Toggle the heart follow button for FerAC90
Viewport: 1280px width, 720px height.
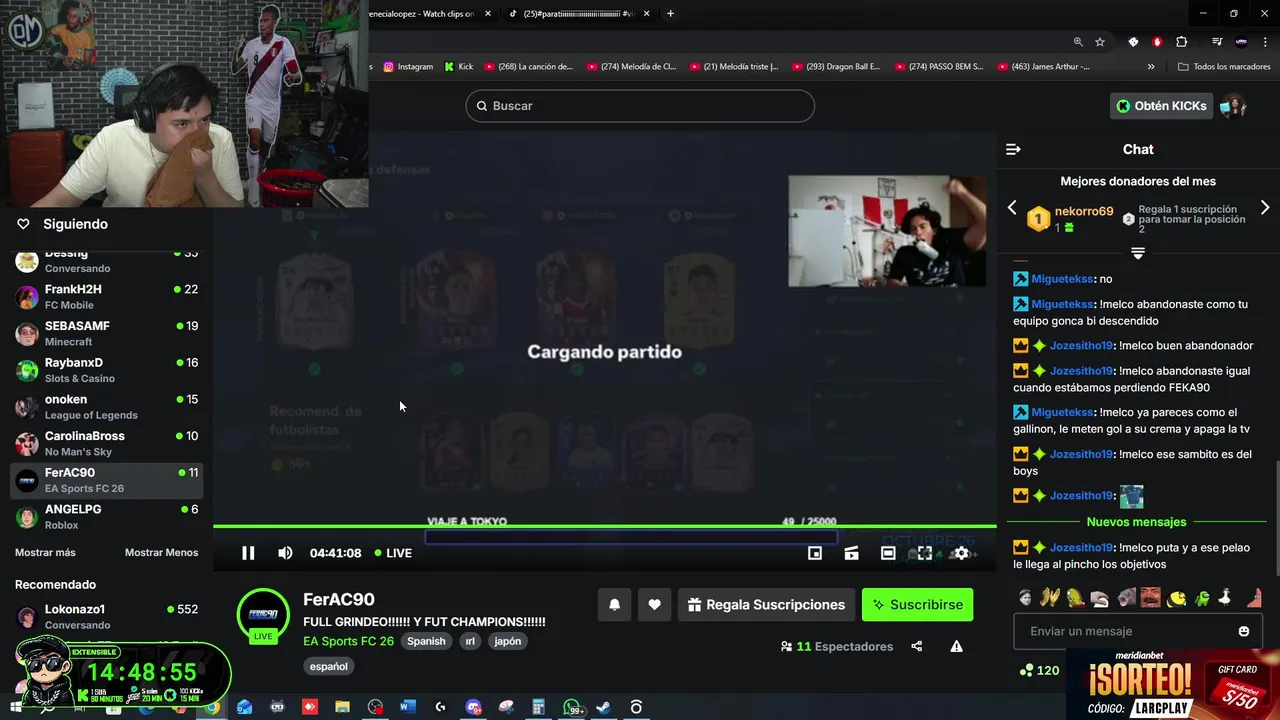(654, 604)
